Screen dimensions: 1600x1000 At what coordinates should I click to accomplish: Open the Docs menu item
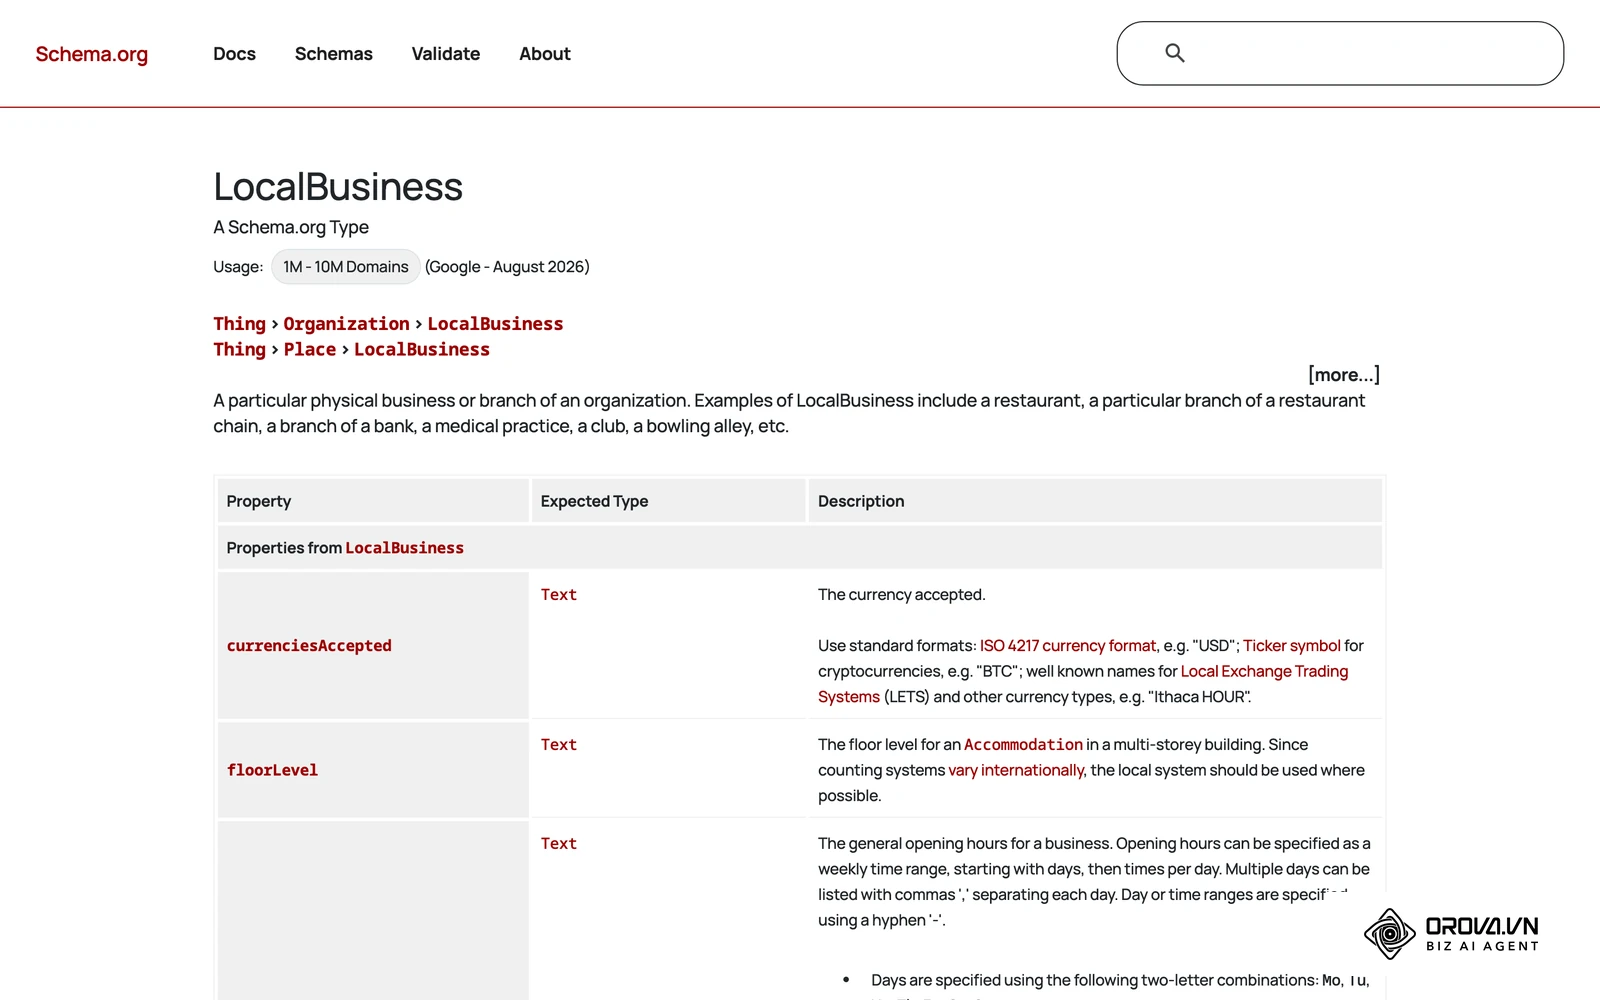234,54
